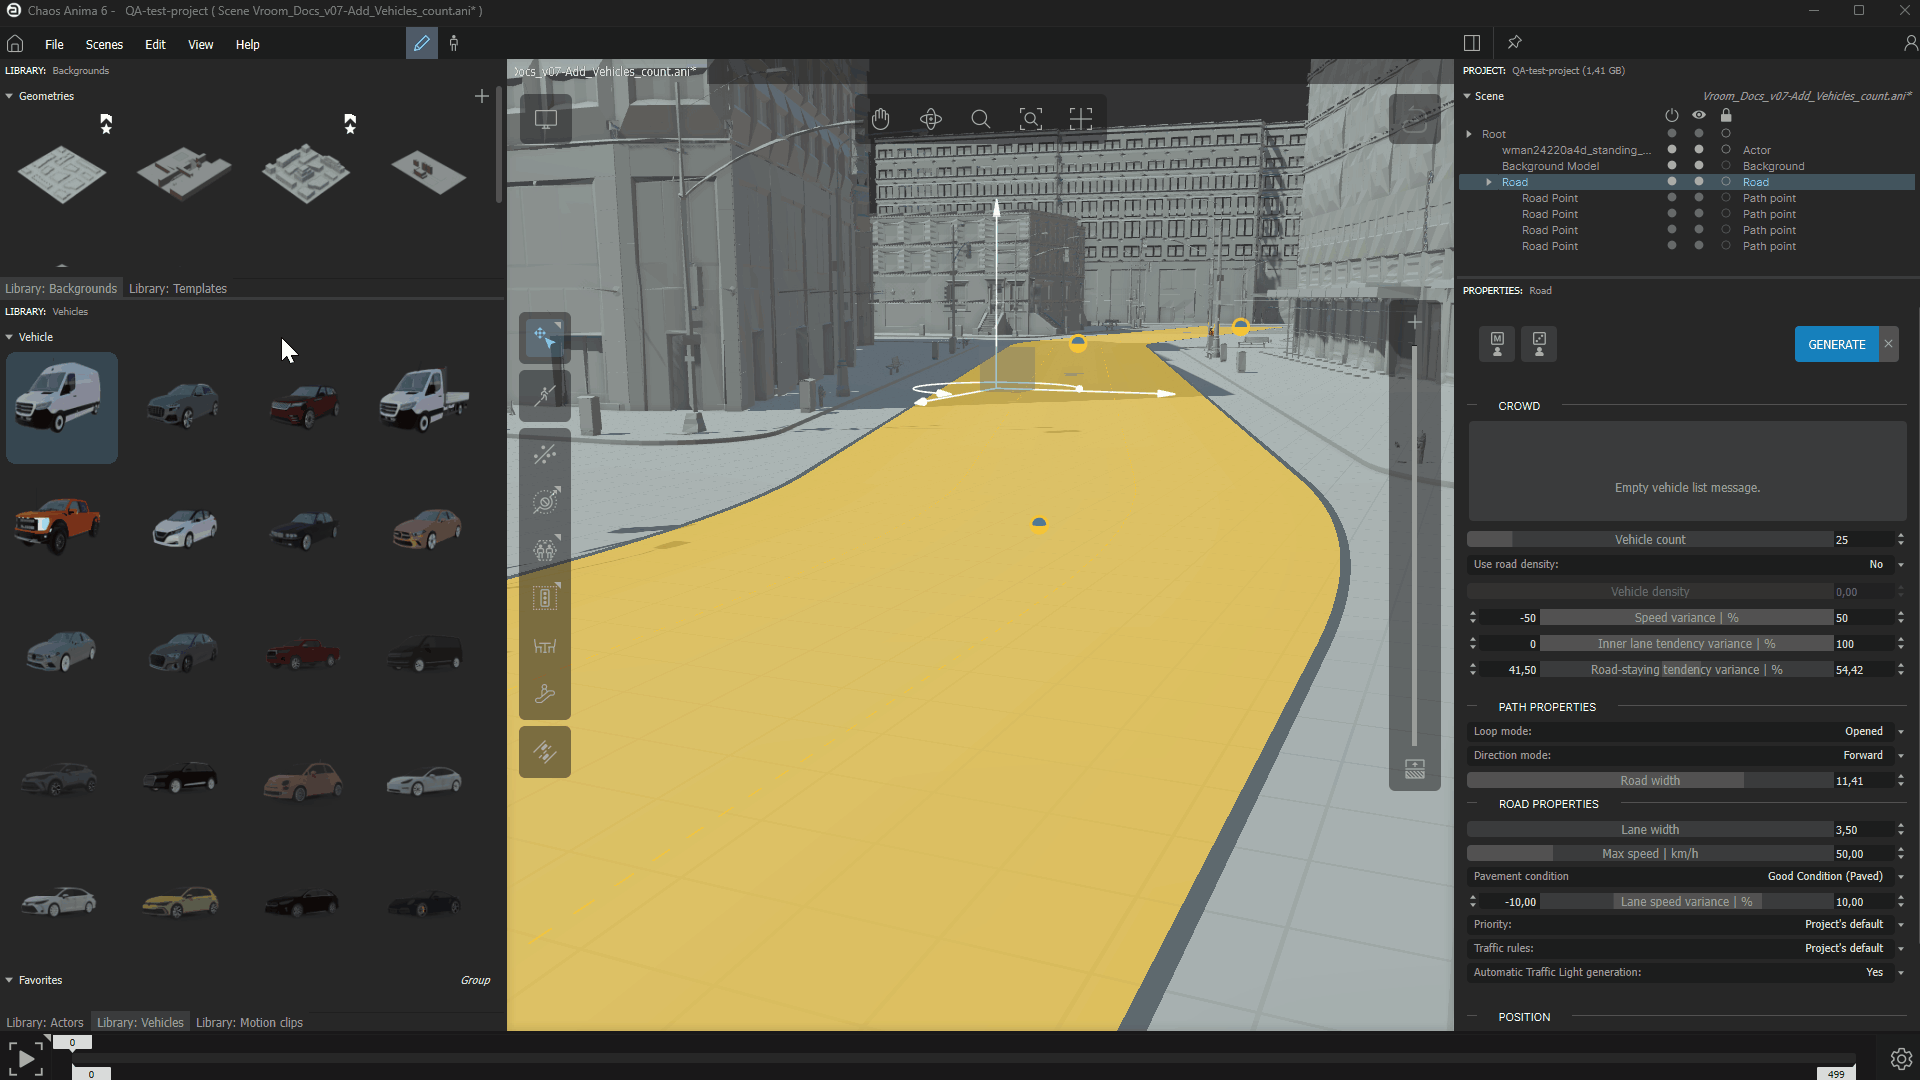Image resolution: width=1920 pixels, height=1080 pixels.
Task: Toggle visibility of the Root node
Action: coord(1699,134)
